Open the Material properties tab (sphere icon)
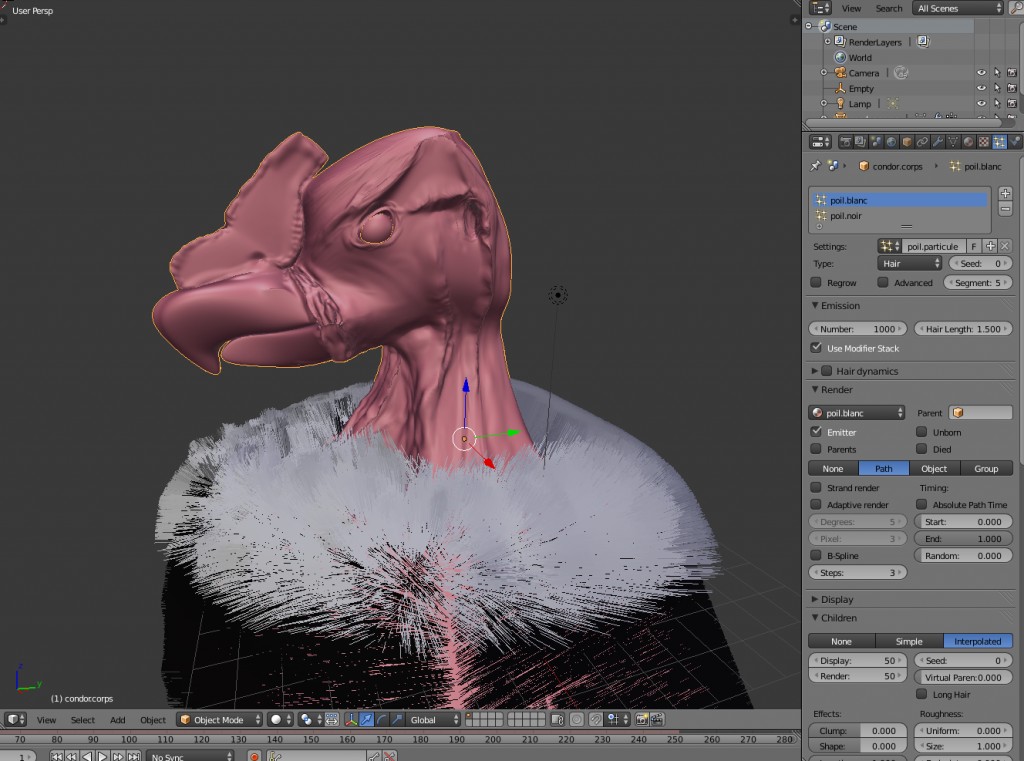 966,141
